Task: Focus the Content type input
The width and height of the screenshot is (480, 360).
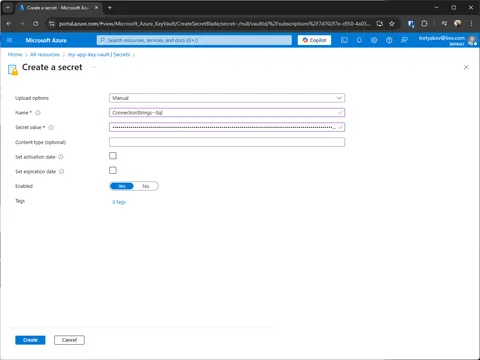Action: (227, 142)
